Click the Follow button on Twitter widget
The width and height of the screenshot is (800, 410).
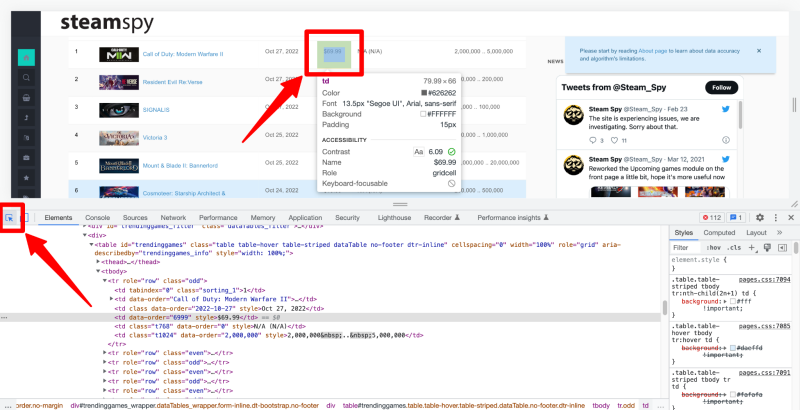[x=721, y=88]
